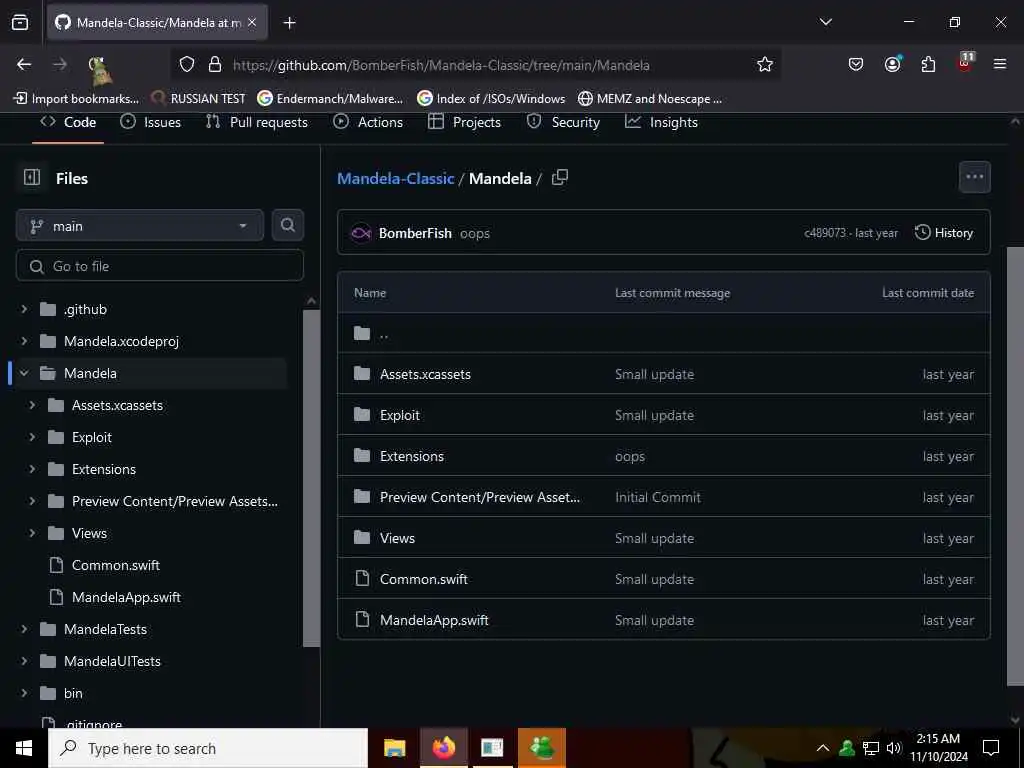Open the notification center icon
Image resolution: width=1024 pixels, height=768 pixels.
pyautogui.click(x=991, y=748)
